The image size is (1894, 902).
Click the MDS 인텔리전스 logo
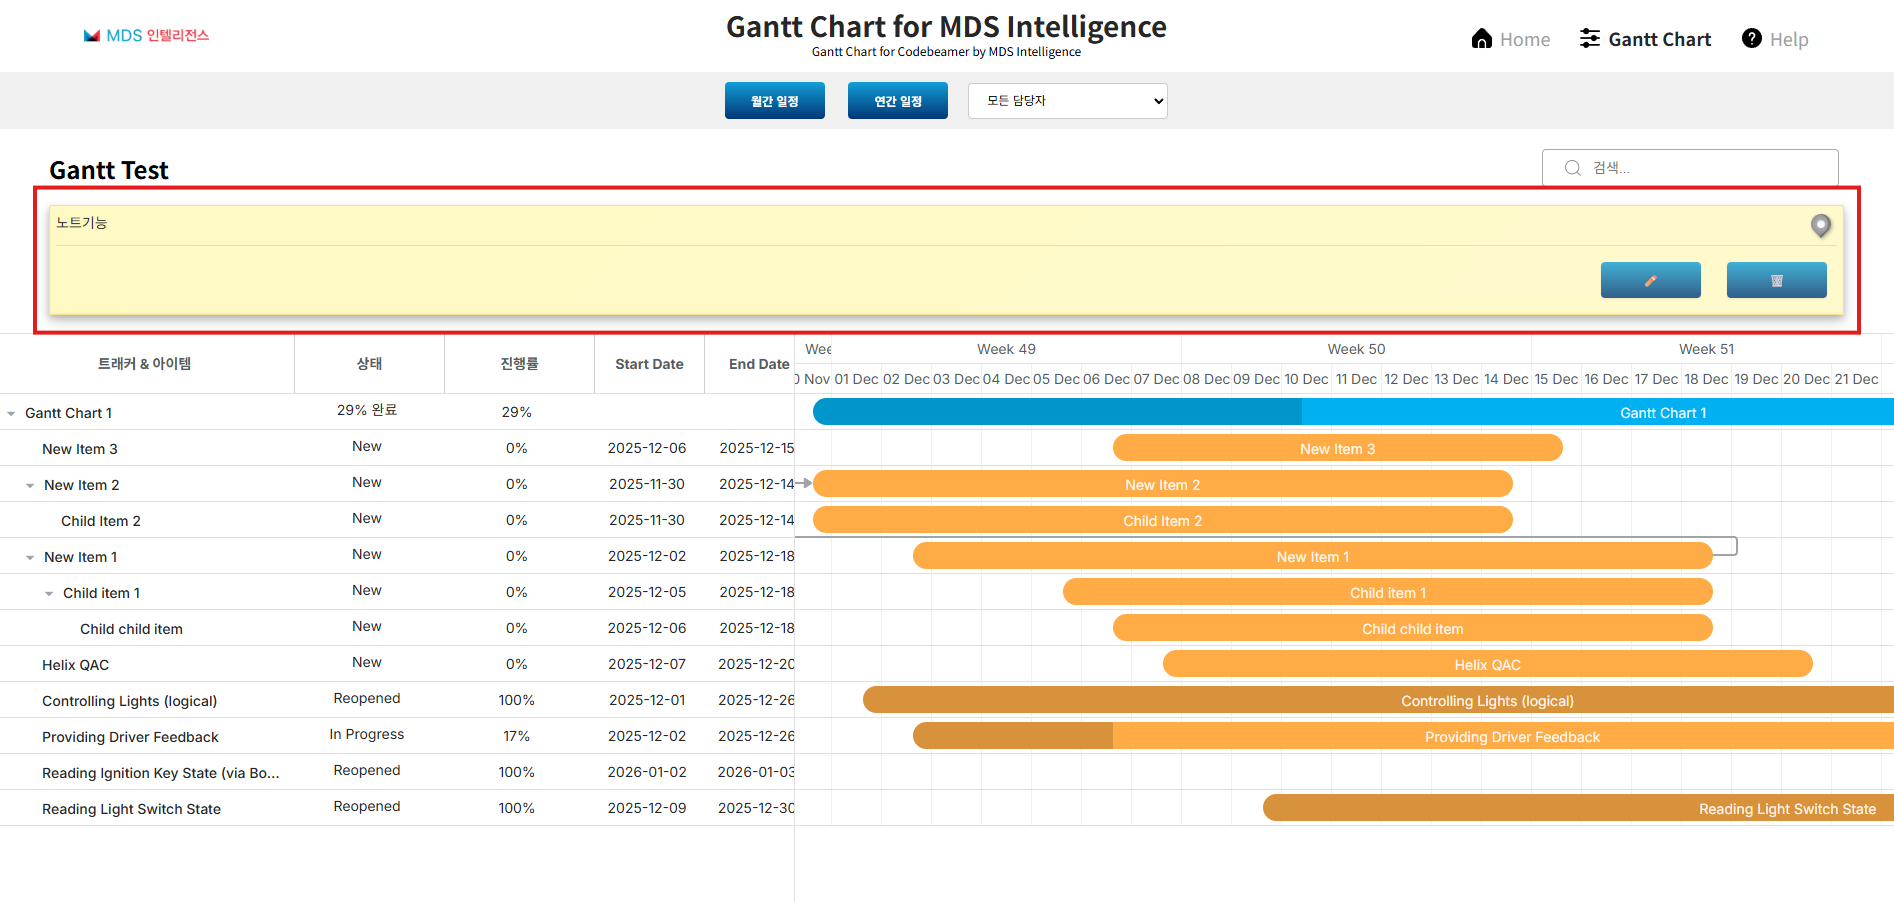click(x=146, y=34)
